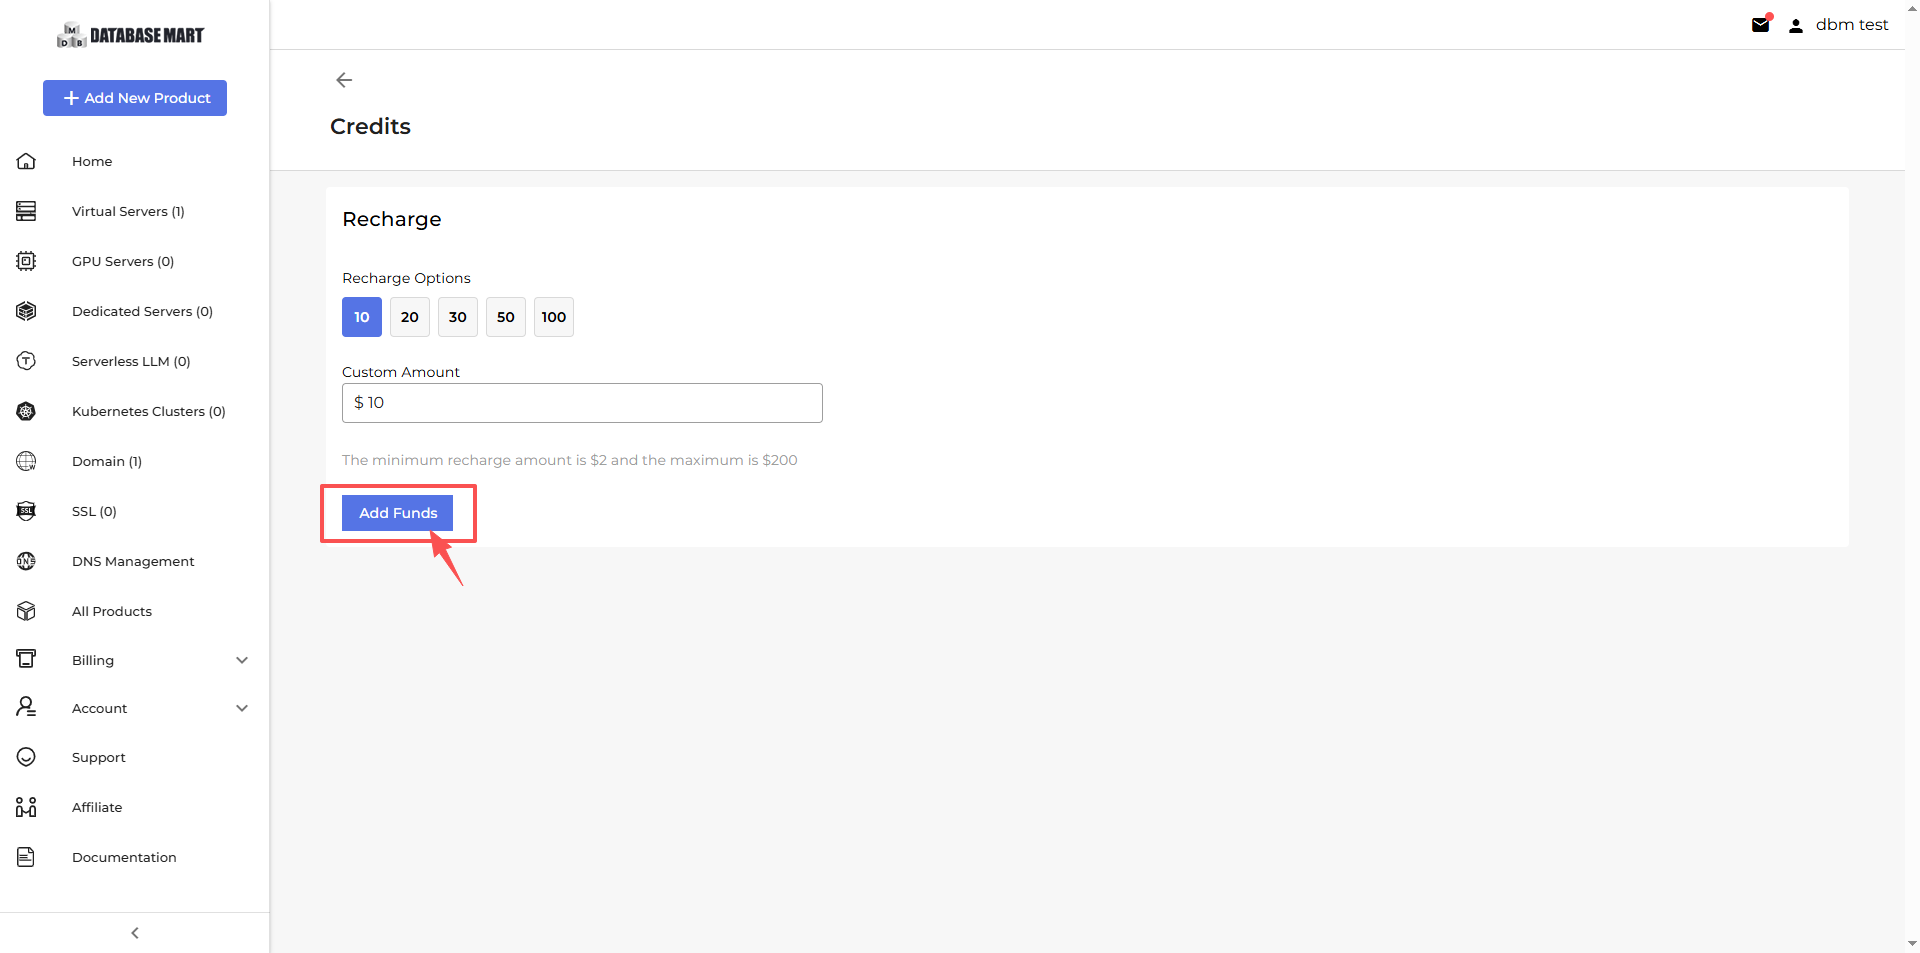Viewport: 1920px width, 953px height.
Task: Click the page scrollbar down arrow
Action: 1912,943
